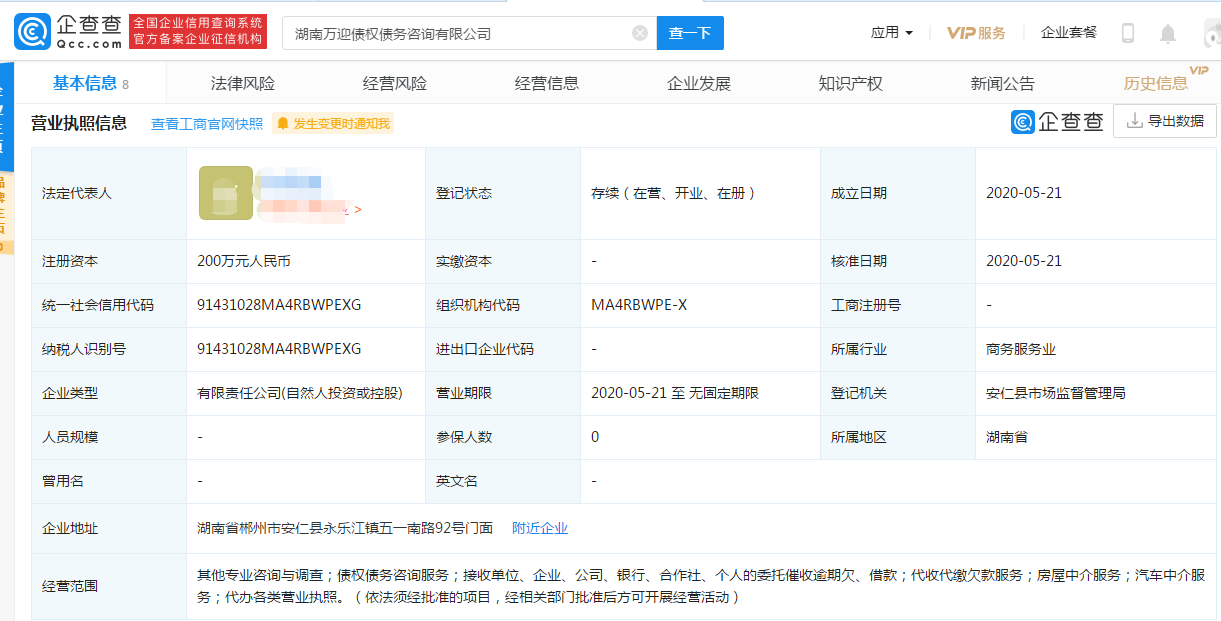Open the notification bell

tap(1168, 34)
